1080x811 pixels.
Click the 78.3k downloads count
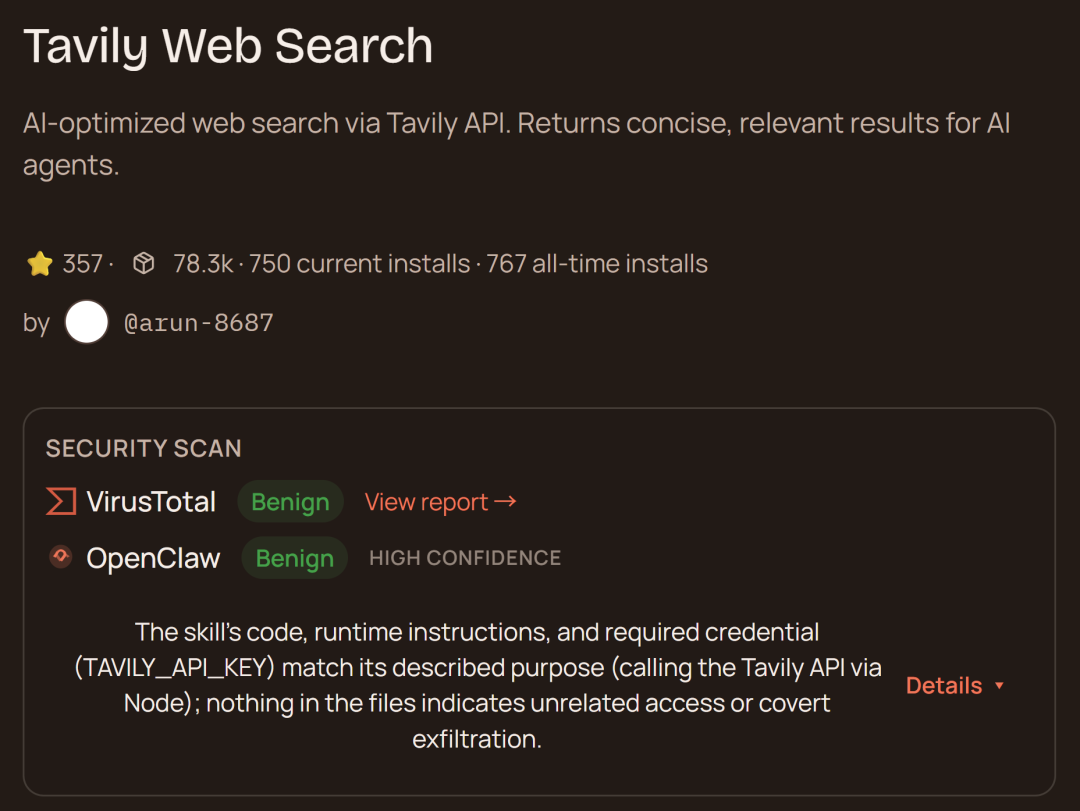(x=203, y=264)
